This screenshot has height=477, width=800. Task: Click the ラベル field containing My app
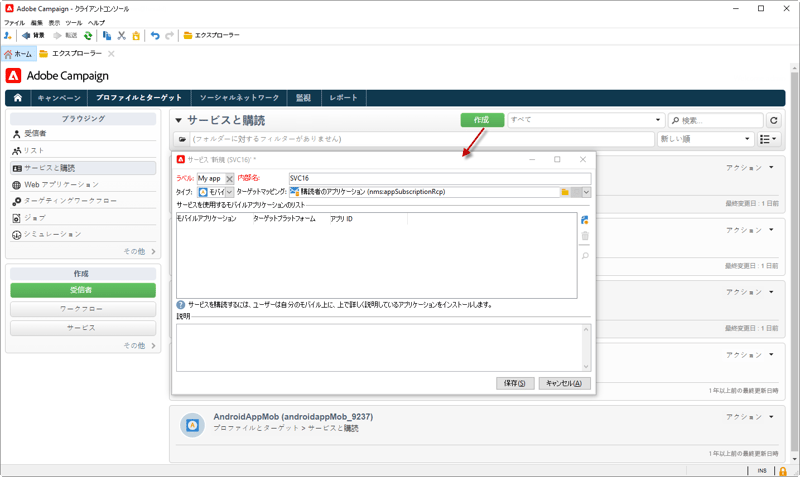pos(211,179)
